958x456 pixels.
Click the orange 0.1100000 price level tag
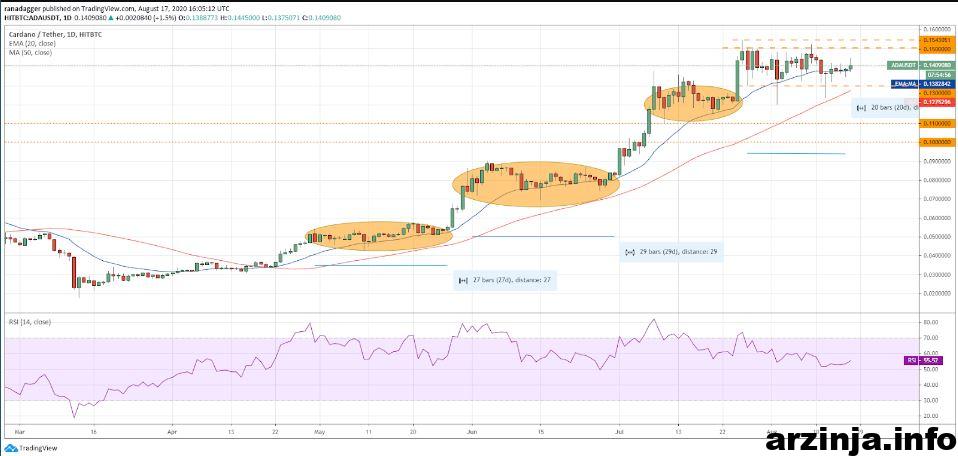(936, 123)
